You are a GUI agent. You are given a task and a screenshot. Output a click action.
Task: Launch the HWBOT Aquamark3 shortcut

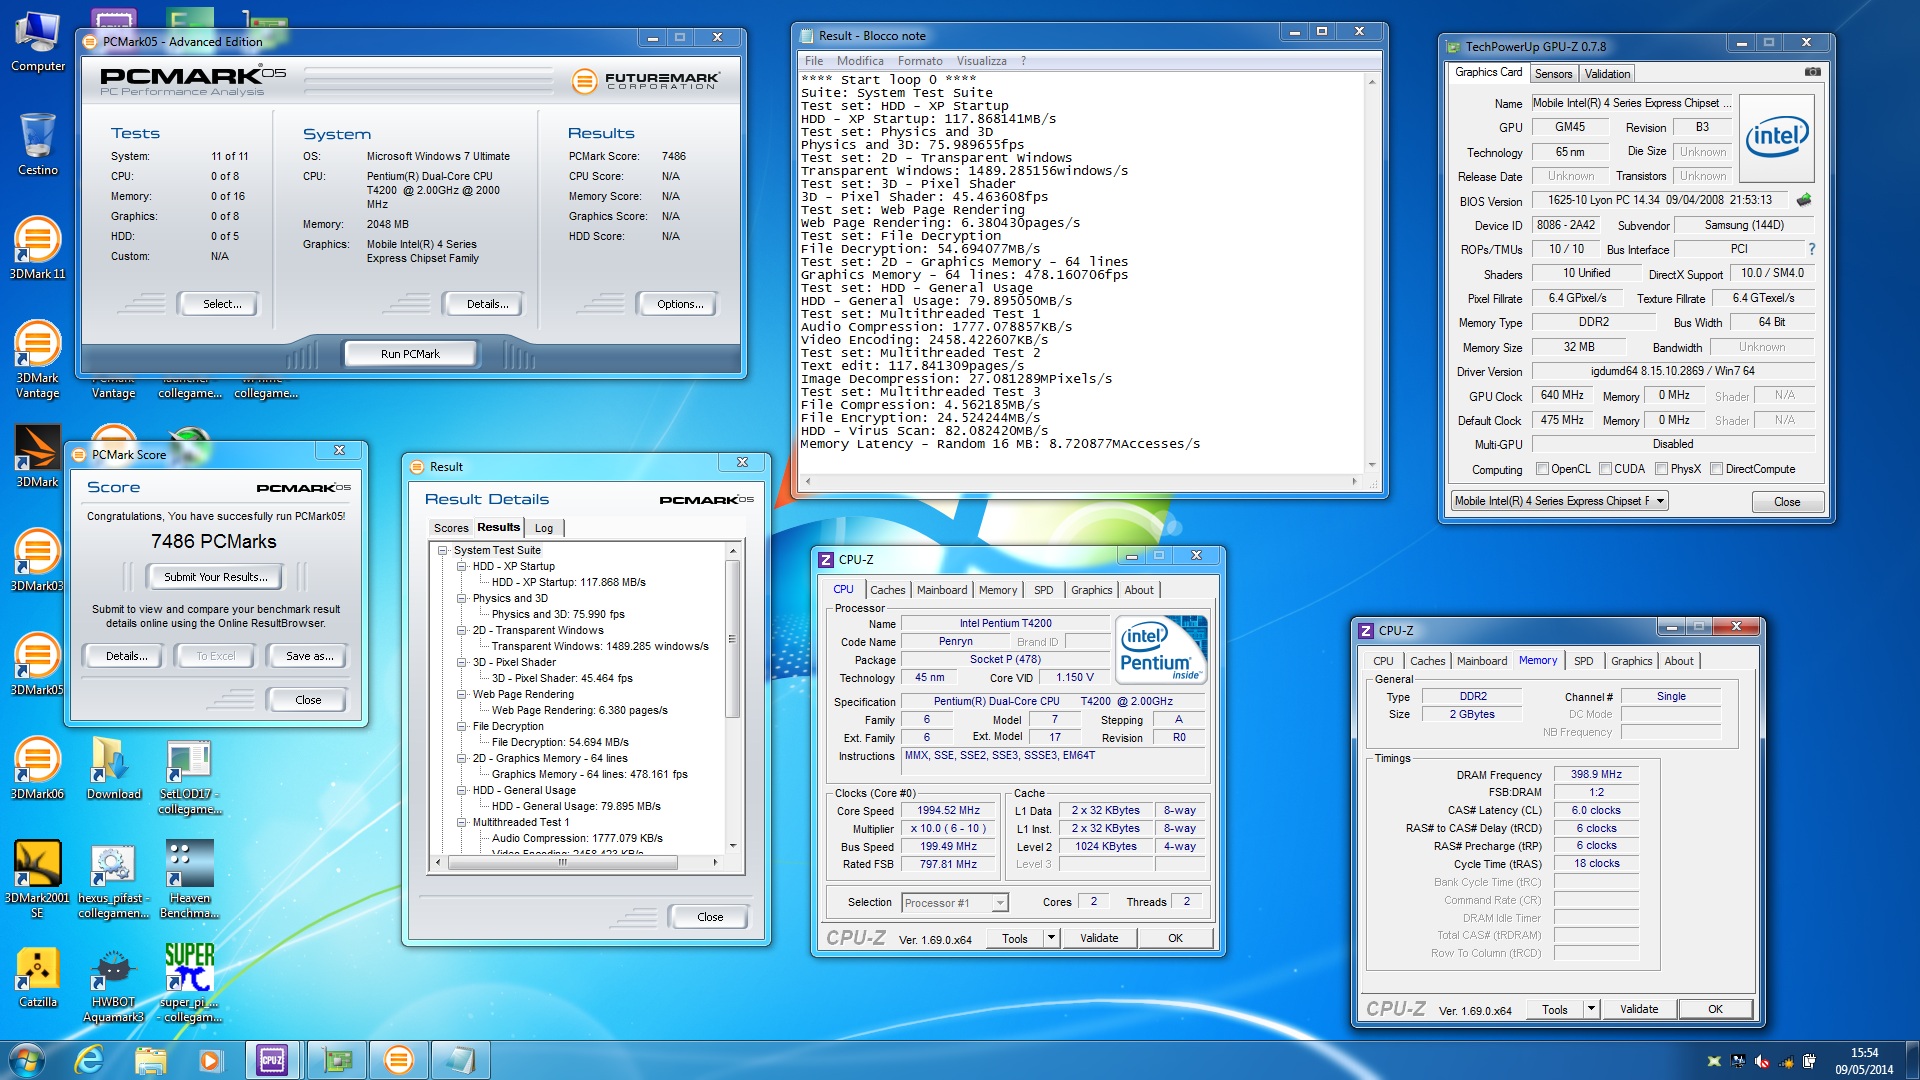113,983
